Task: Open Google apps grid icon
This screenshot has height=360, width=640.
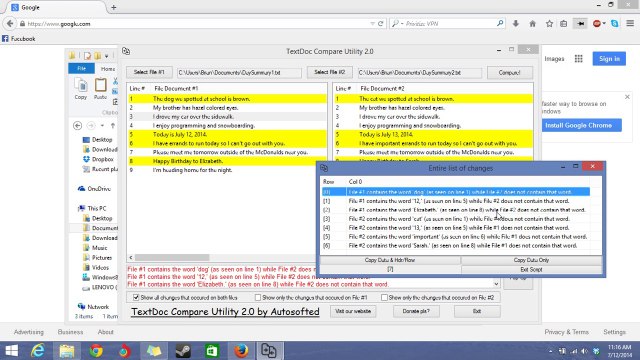Action: pyautogui.click(x=578, y=59)
